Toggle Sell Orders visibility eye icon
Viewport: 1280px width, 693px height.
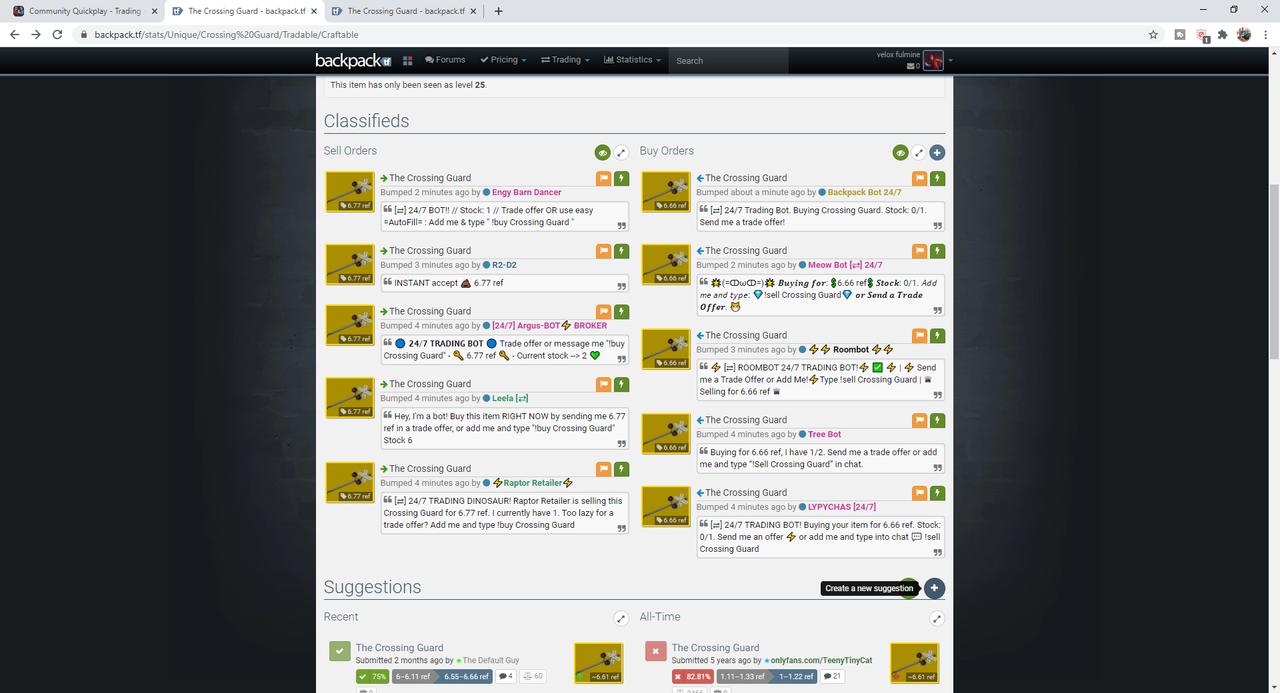[x=602, y=153]
